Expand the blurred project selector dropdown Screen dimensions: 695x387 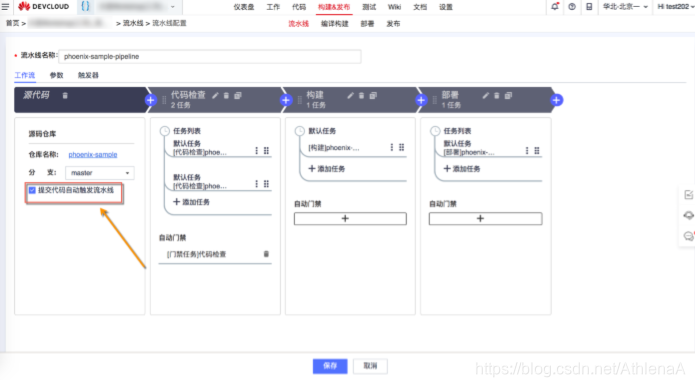point(172,7)
